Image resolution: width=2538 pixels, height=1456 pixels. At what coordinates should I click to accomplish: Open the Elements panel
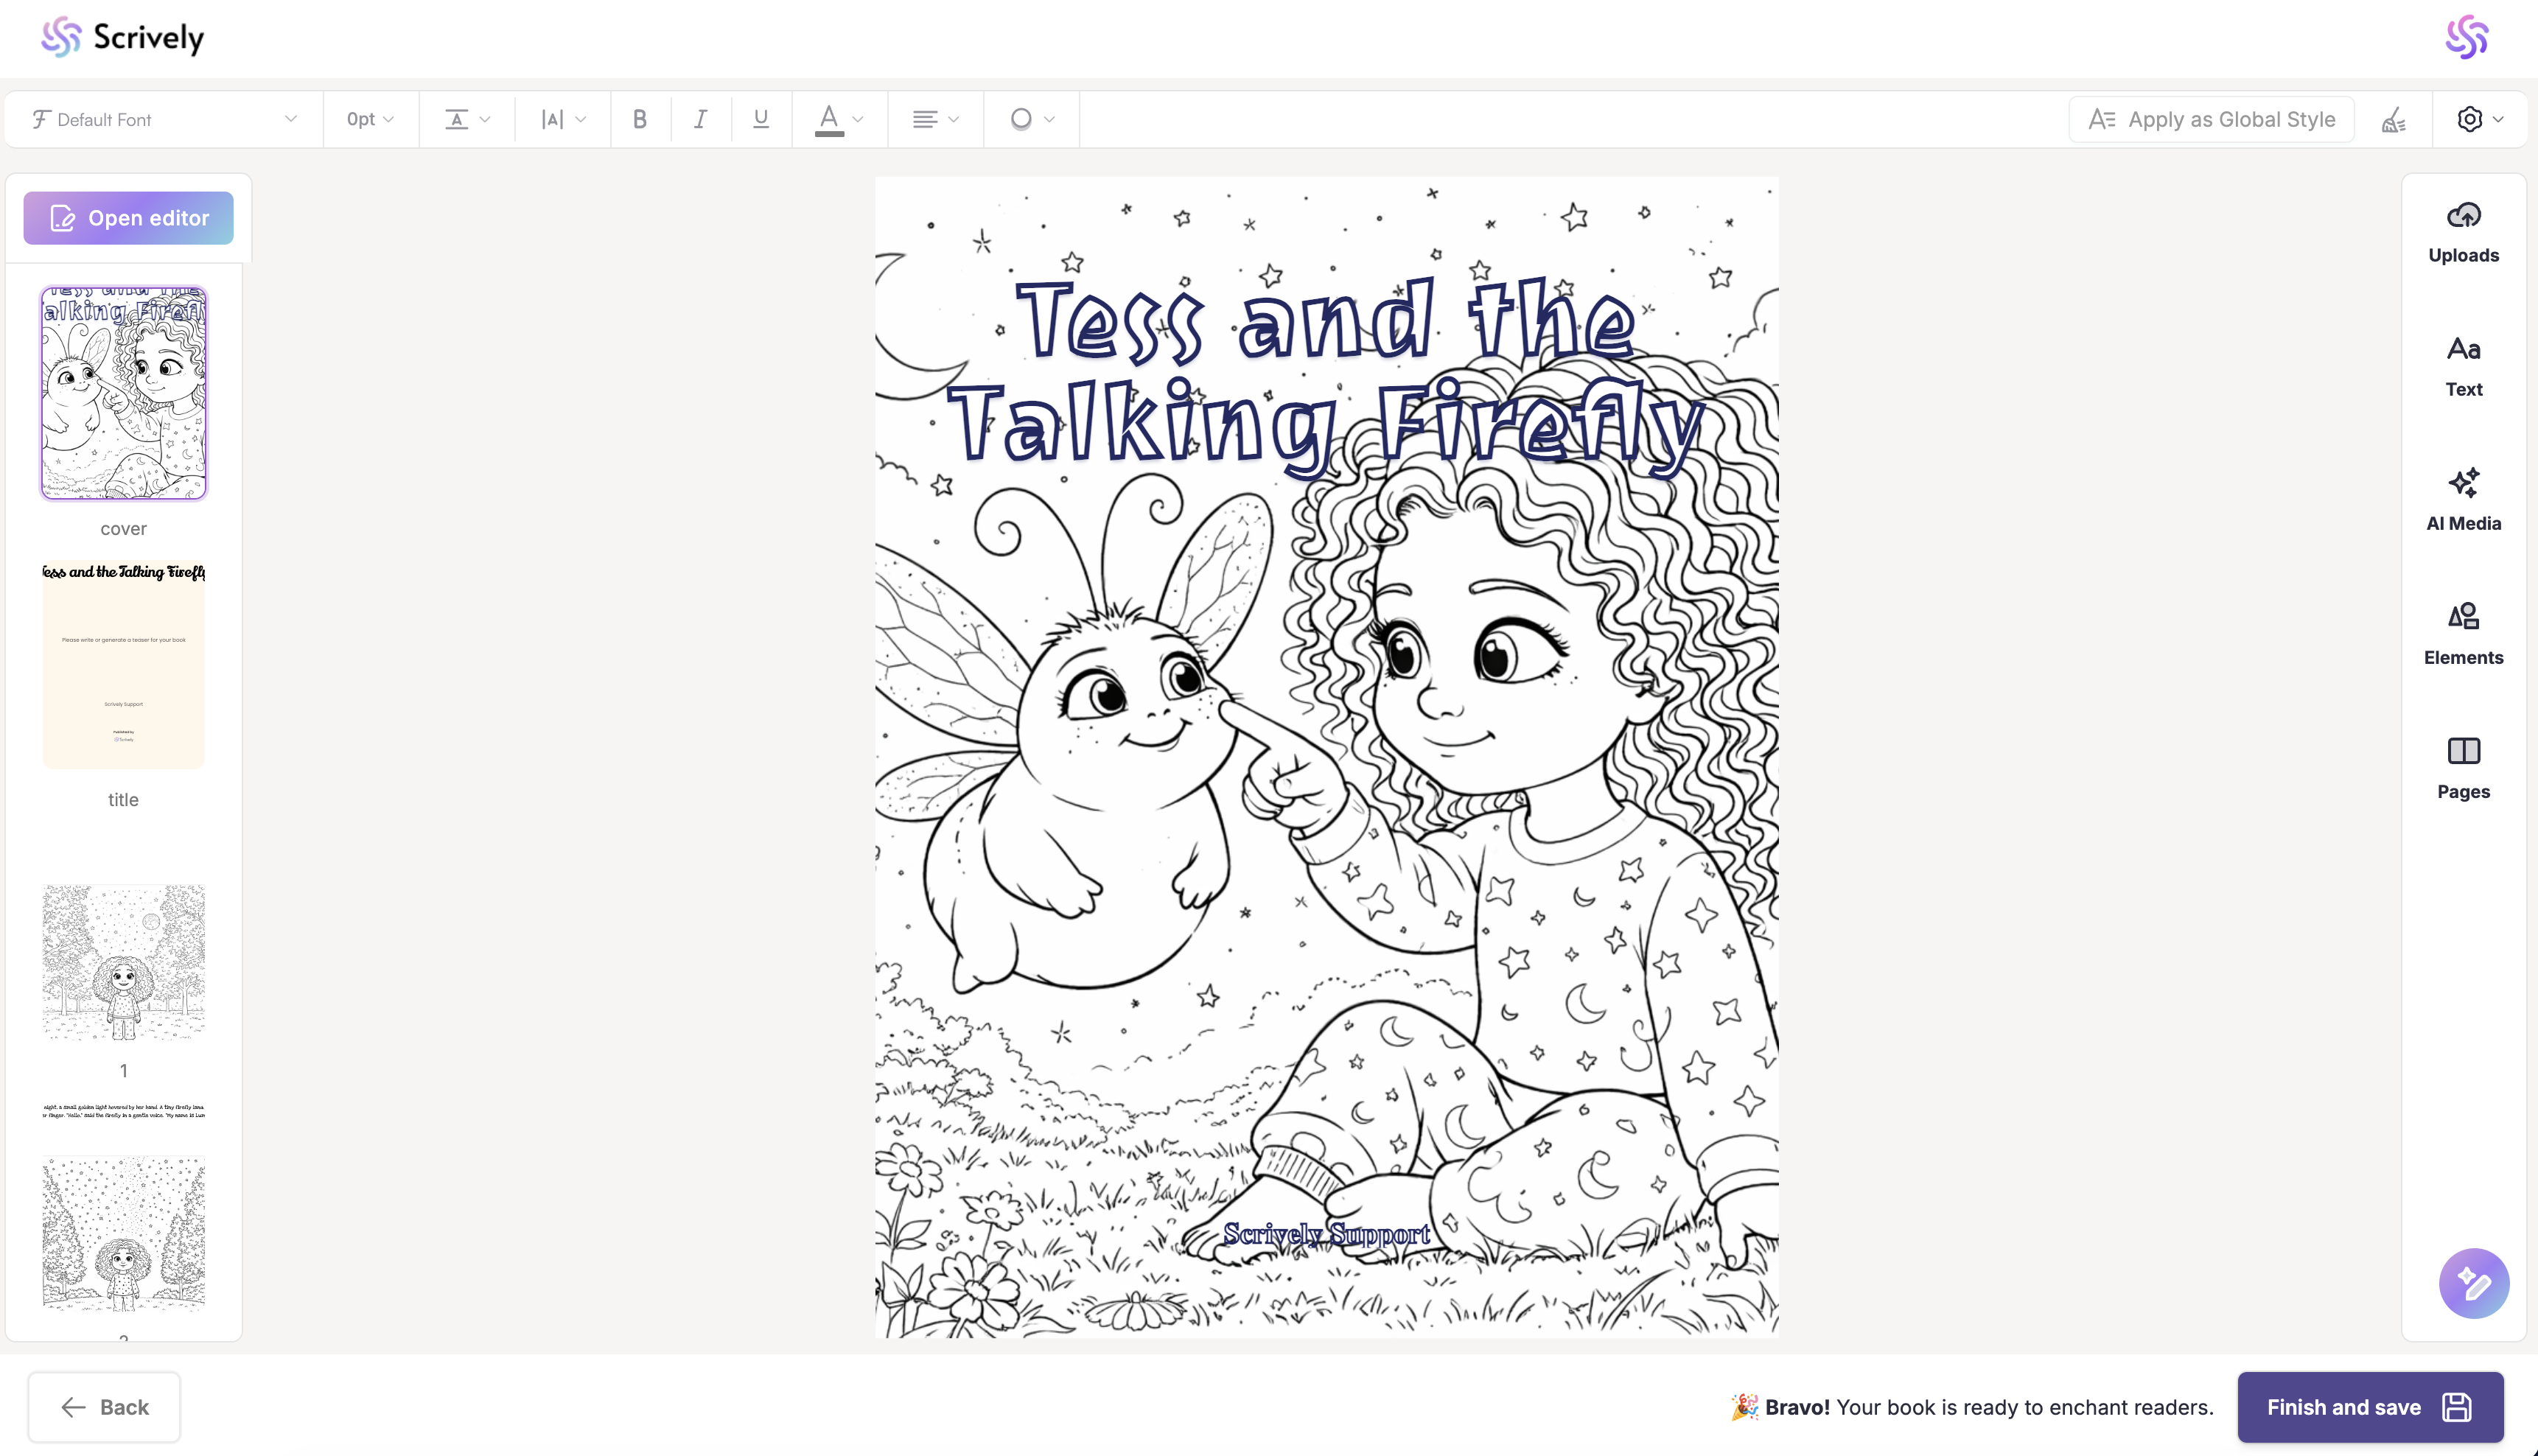click(x=2463, y=634)
